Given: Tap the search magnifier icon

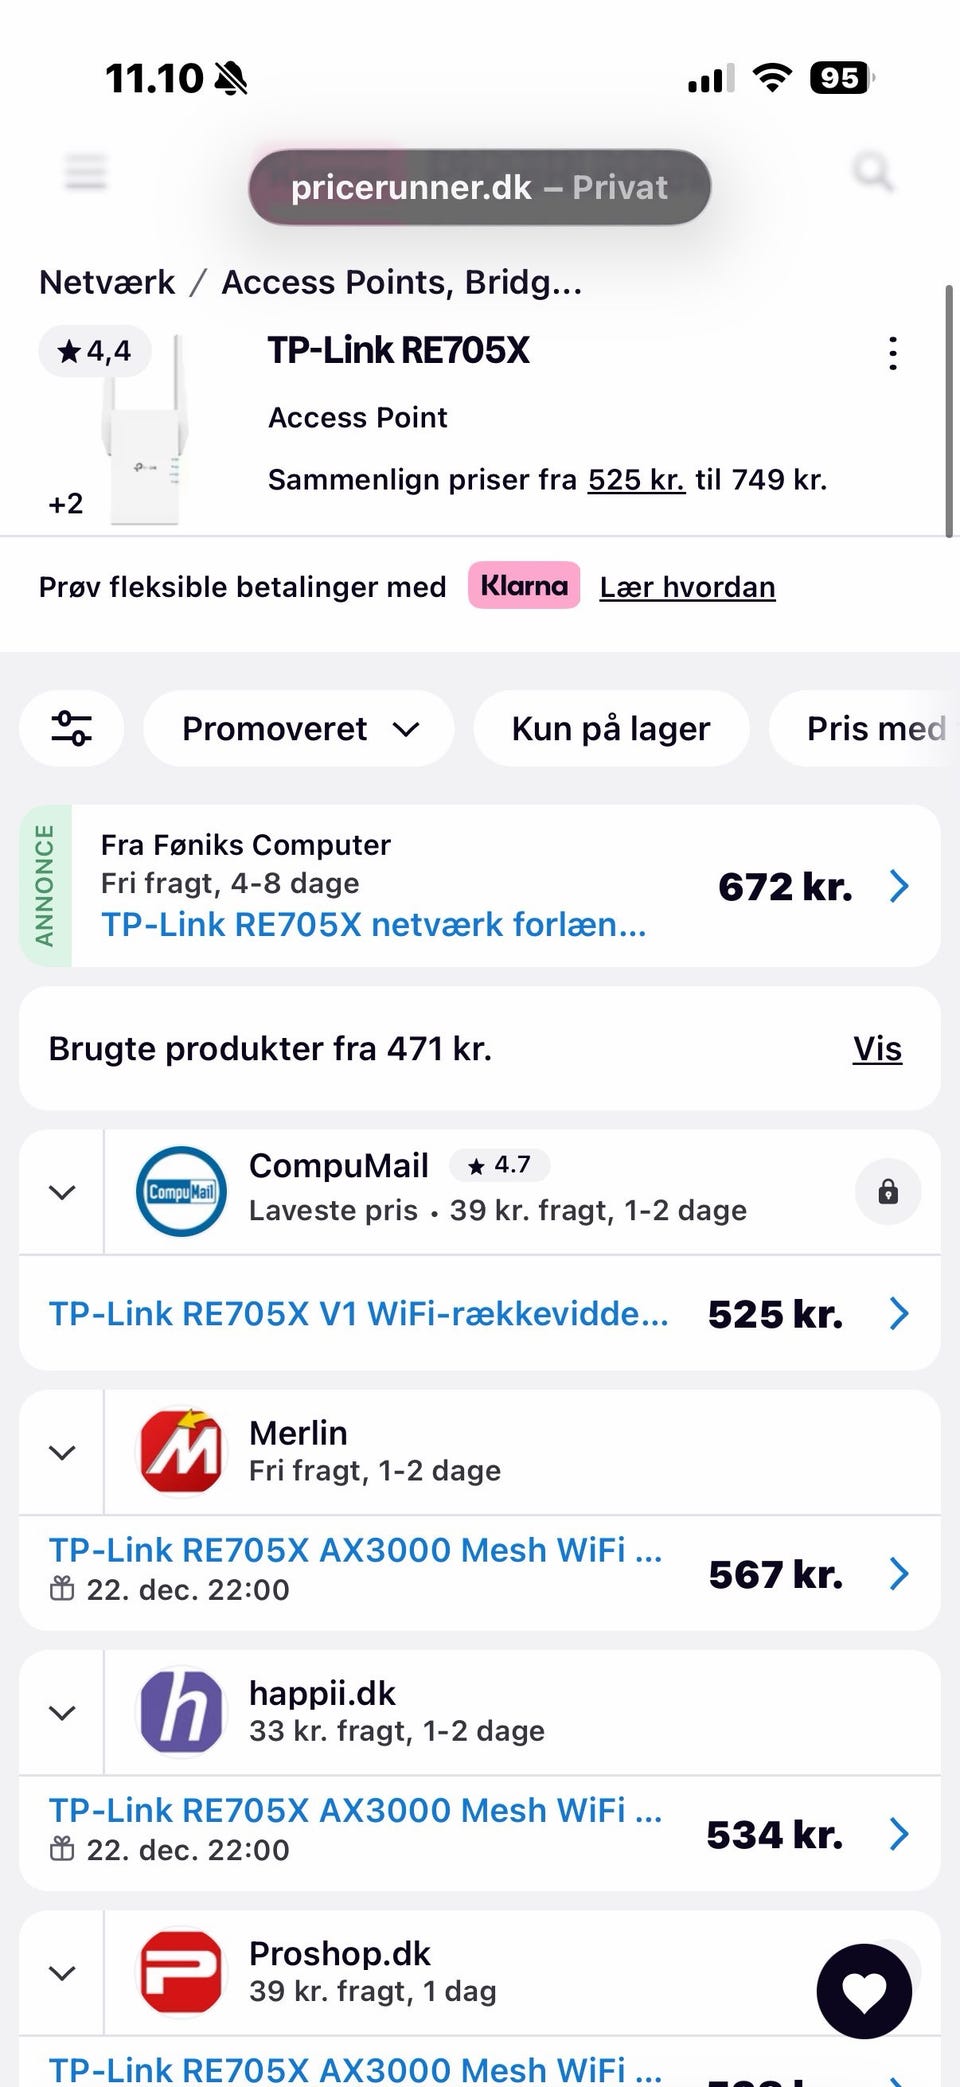Looking at the screenshot, I should (872, 172).
